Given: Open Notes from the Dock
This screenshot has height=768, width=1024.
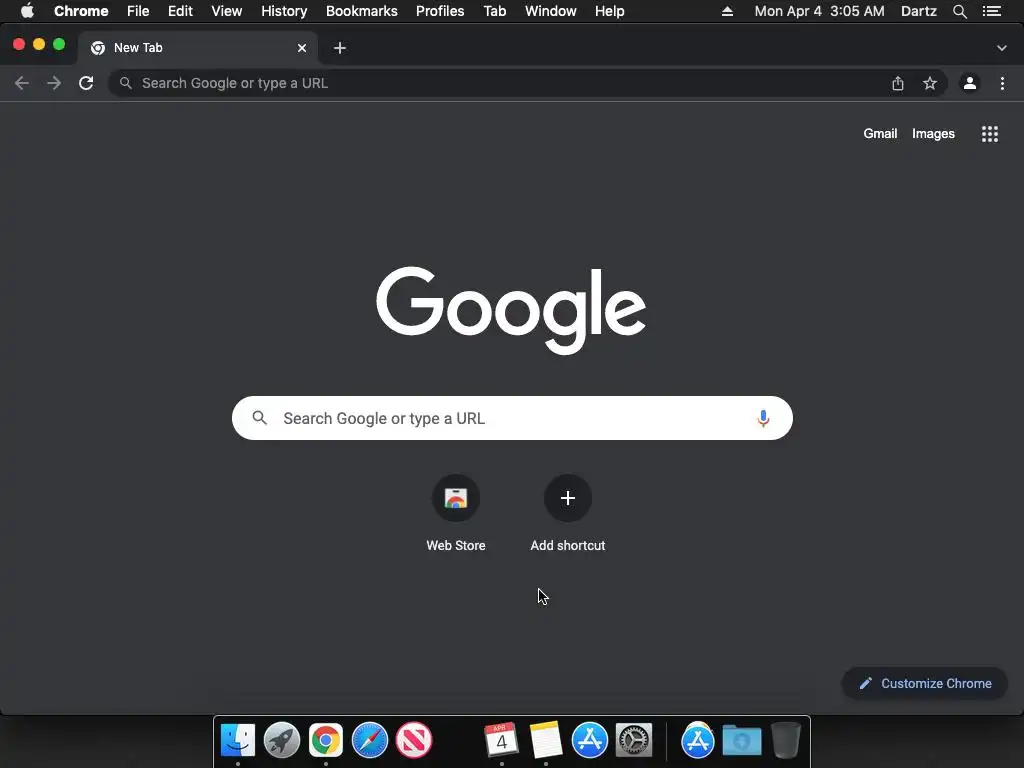Looking at the screenshot, I should (545, 741).
